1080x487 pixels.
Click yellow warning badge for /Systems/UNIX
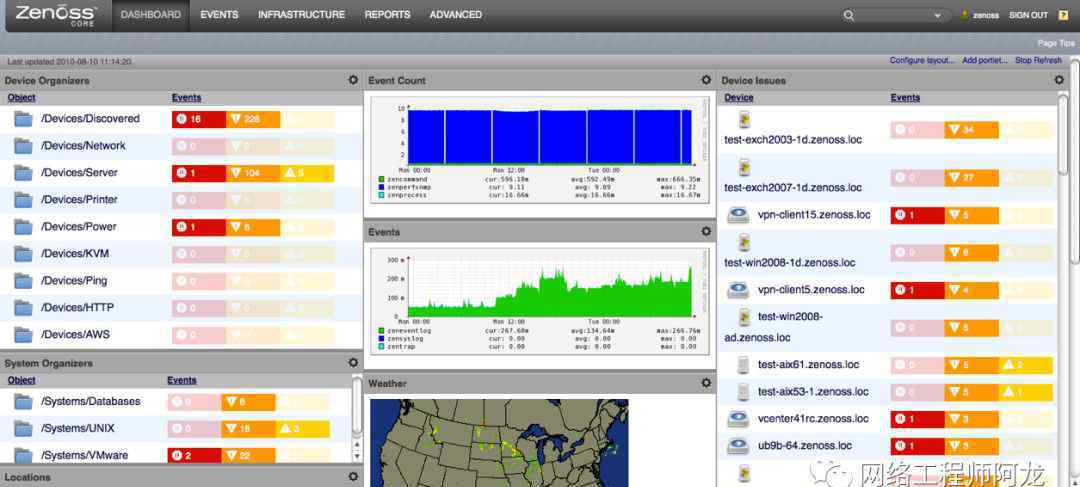pos(302,428)
